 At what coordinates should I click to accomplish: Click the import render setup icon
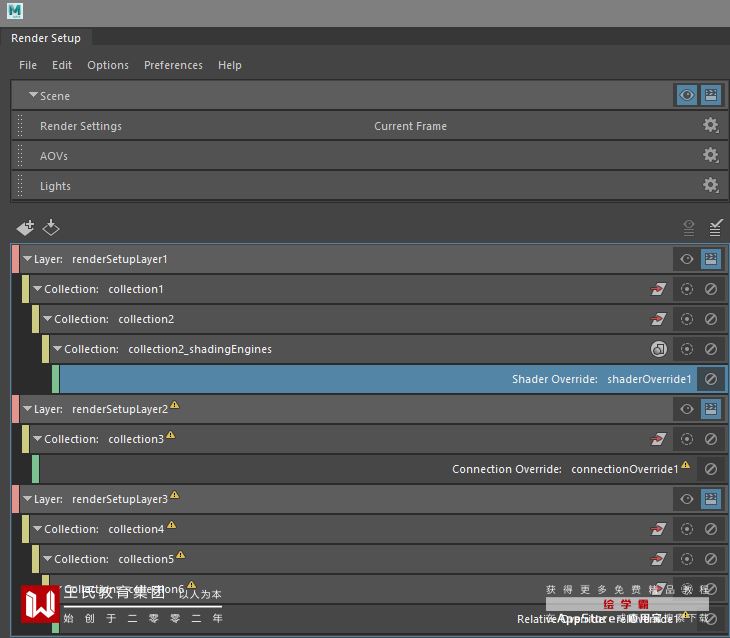pyautogui.click(x=51, y=227)
